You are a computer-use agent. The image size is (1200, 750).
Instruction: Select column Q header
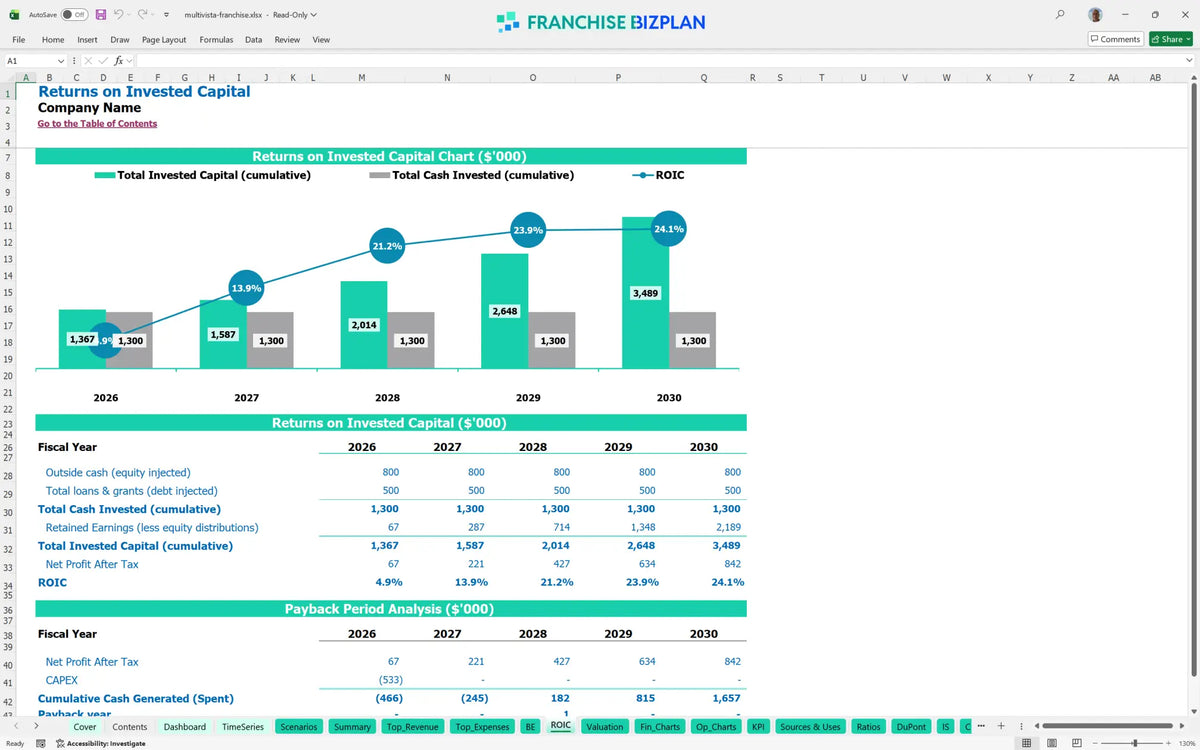(x=704, y=77)
